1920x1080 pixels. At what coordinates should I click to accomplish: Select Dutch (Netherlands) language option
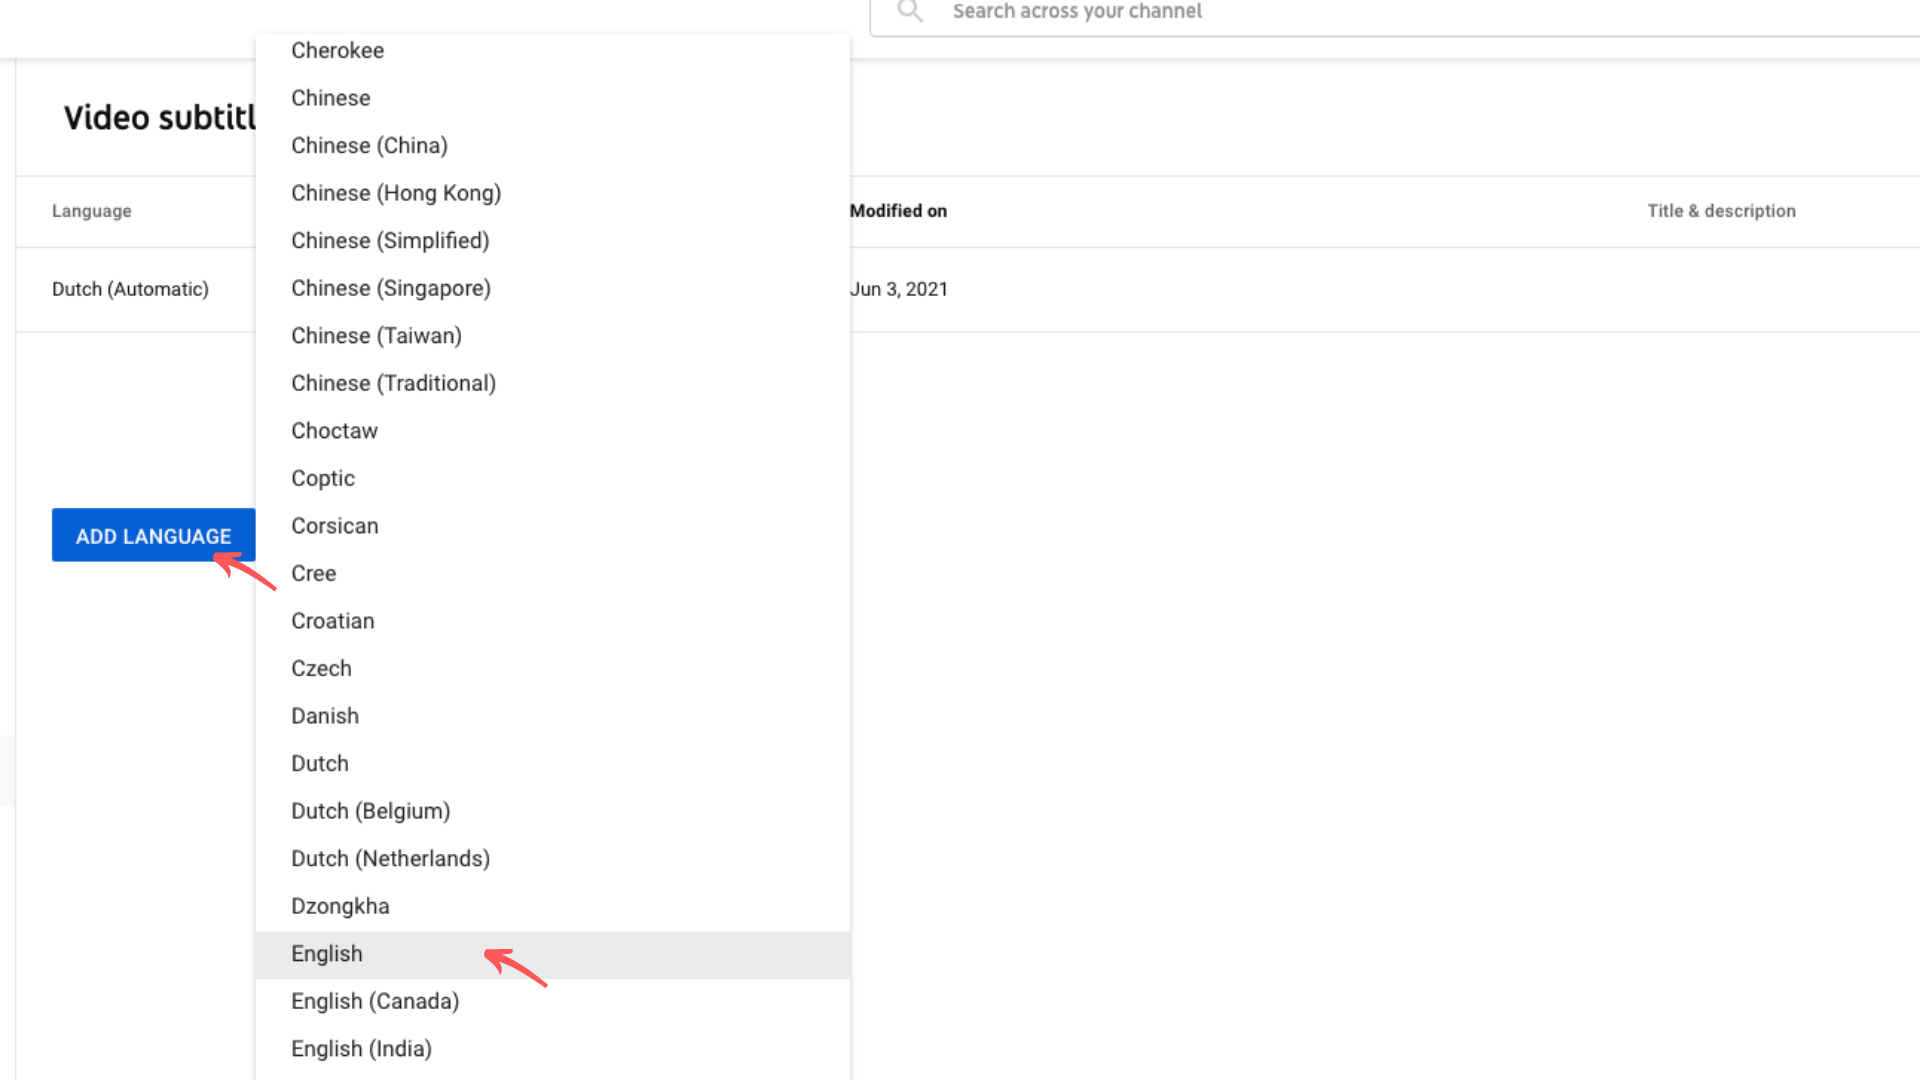(390, 858)
